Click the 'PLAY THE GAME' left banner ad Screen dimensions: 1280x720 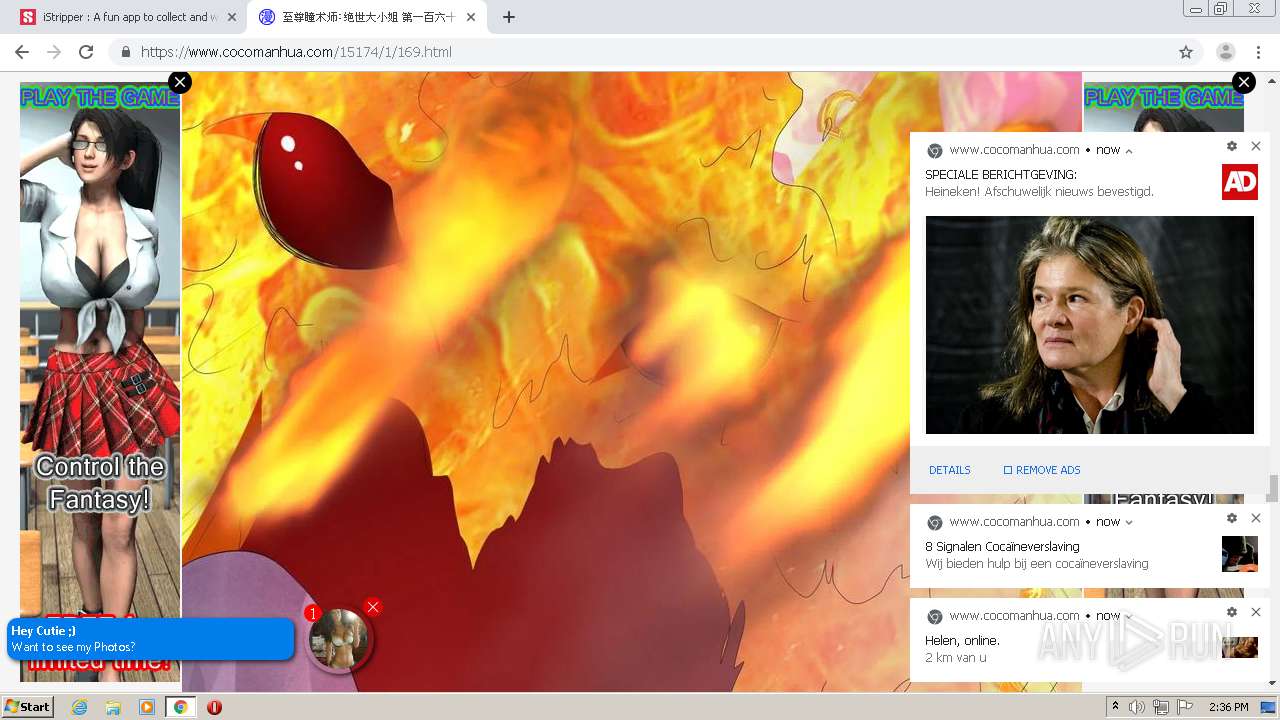pos(100,380)
